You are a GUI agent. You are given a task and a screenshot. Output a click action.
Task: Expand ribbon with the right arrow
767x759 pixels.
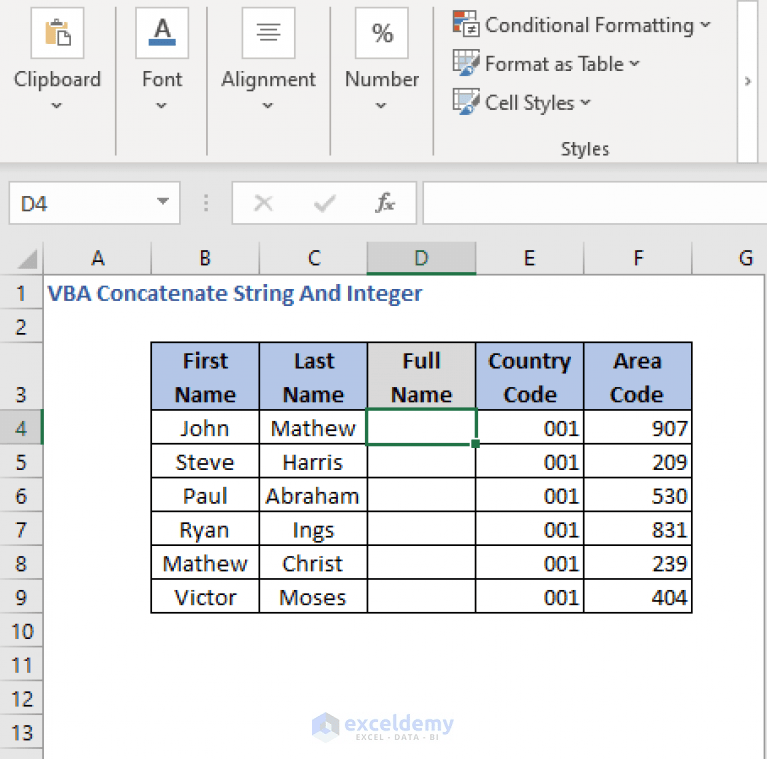pyautogui.click(x=747, y=81)
